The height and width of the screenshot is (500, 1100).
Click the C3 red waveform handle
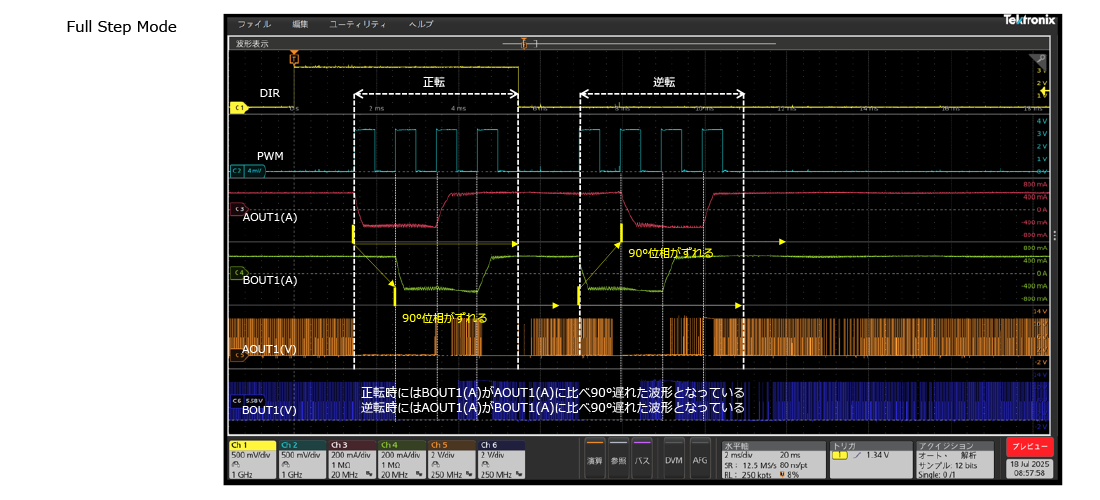coord(238,208)
